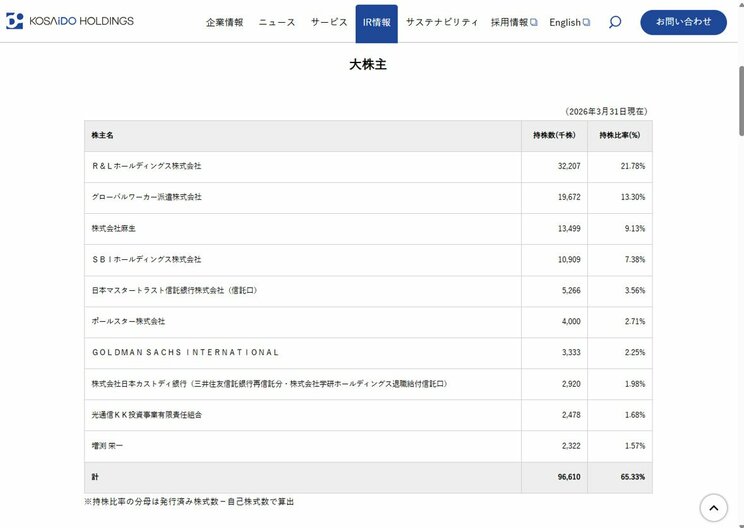744x528 pixels.
Task: Click share count 2,322
Action: click(571, 446)
